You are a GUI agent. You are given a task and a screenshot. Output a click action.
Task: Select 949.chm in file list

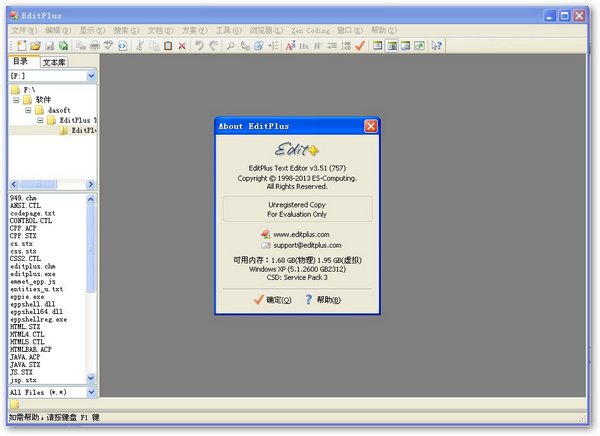coord(23,198)
